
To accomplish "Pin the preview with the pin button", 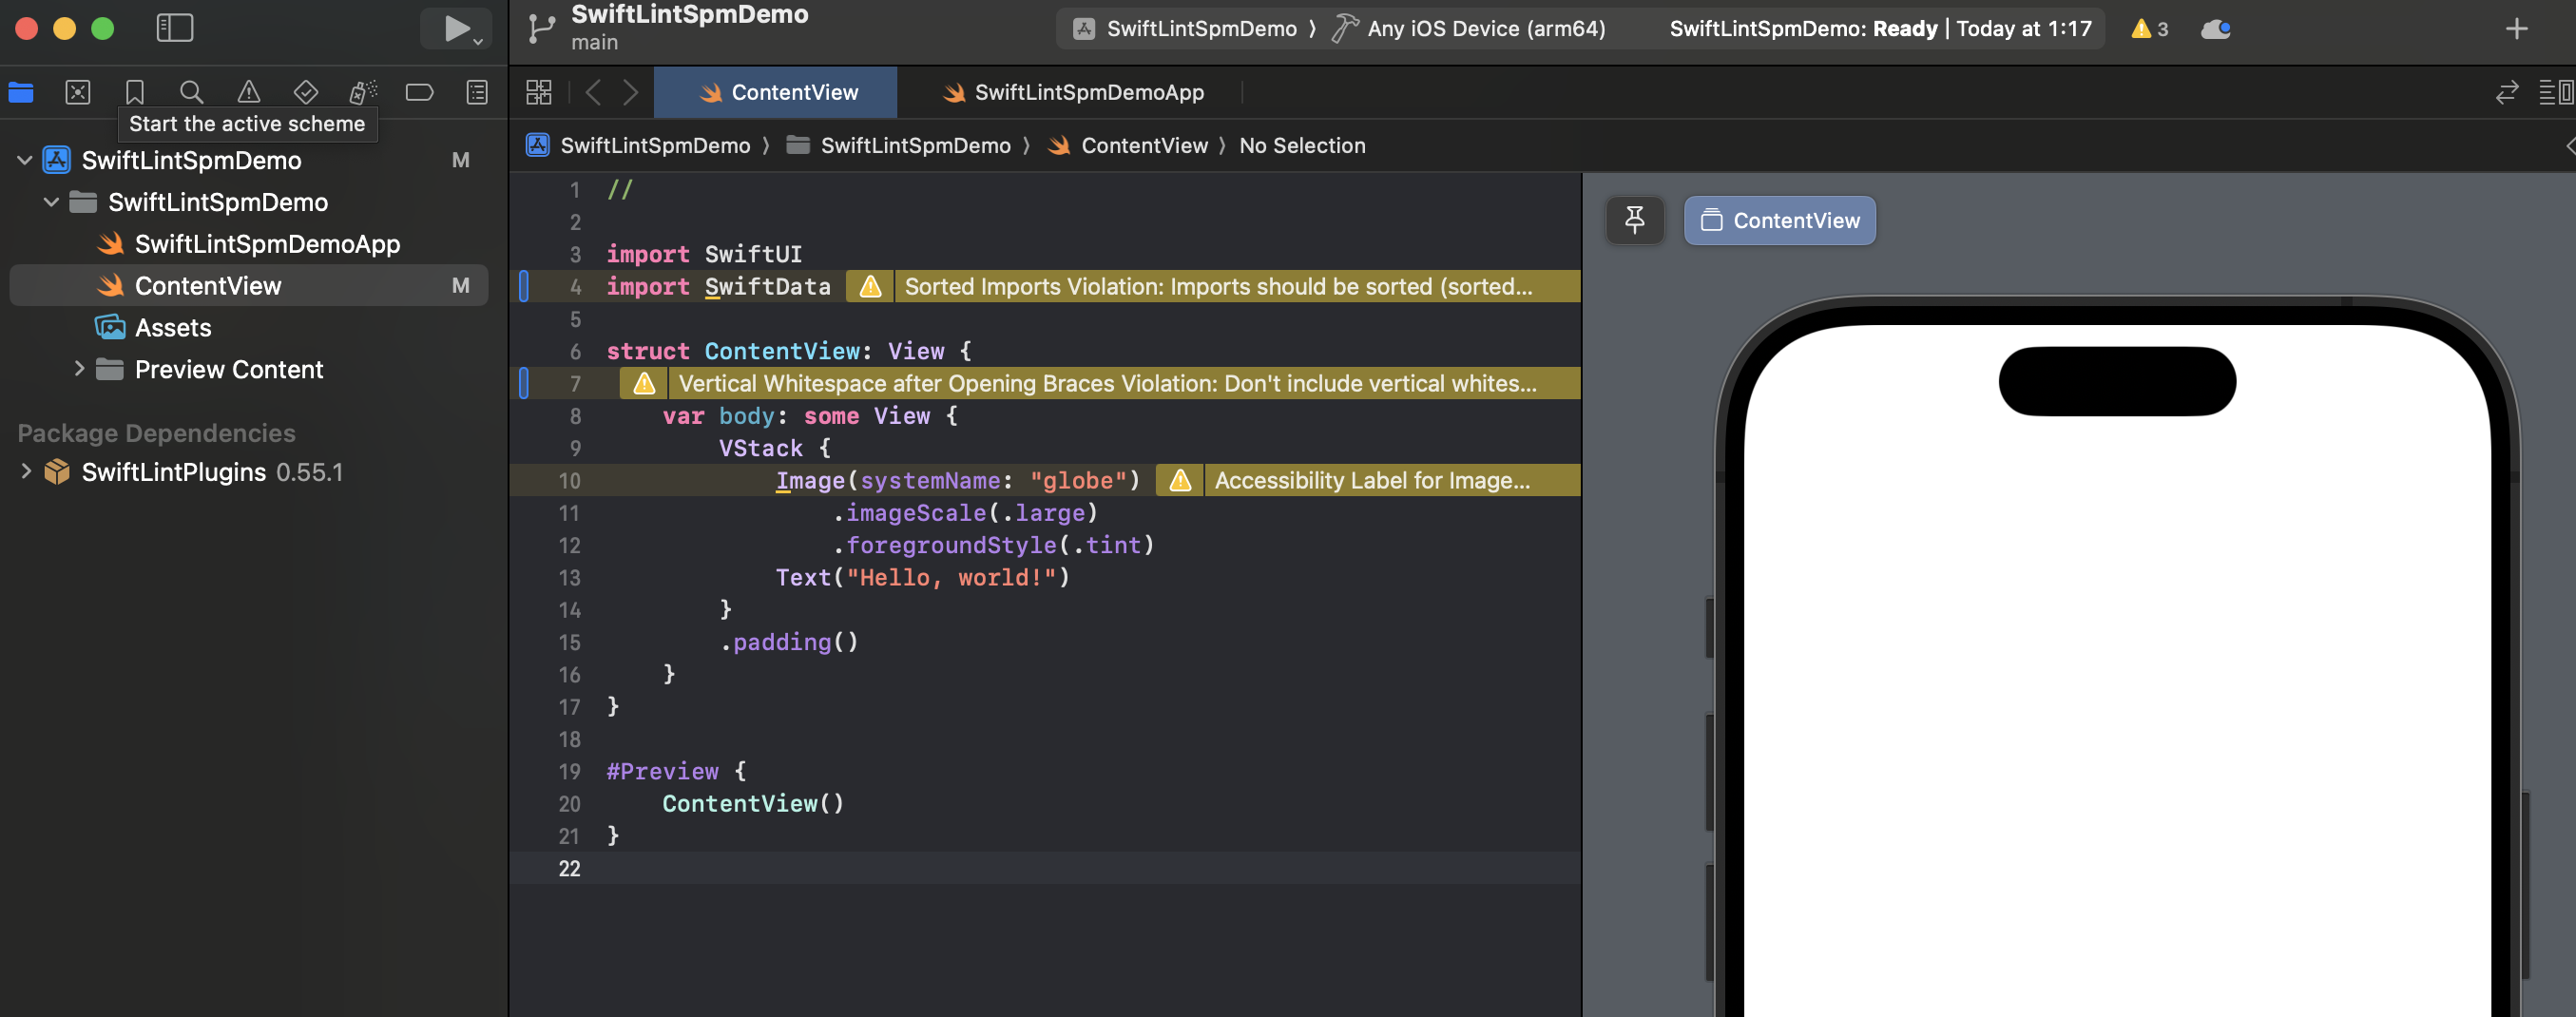I will coord(1635,220).
